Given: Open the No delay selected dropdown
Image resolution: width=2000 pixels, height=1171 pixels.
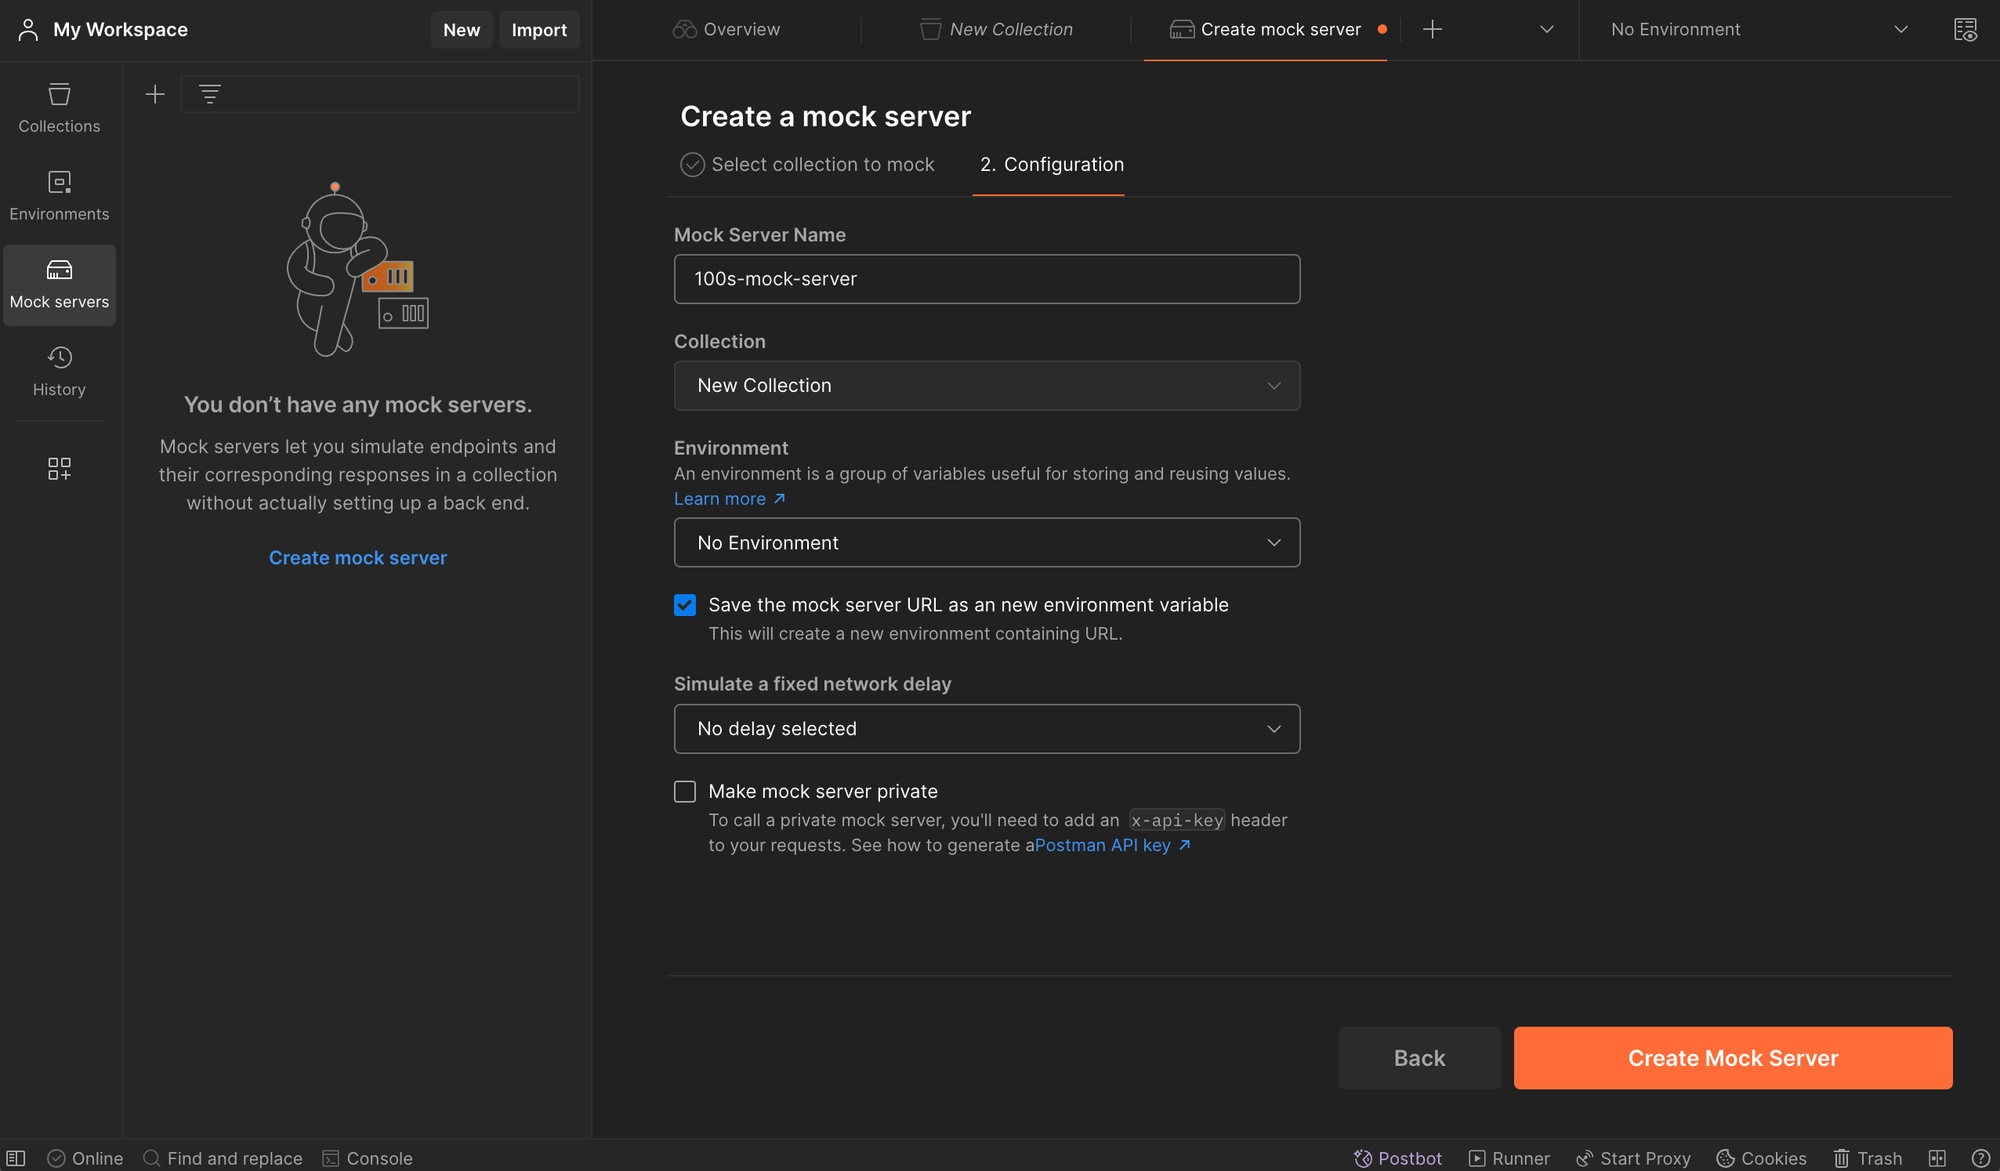Looking at the screenshot, I should [x=986, y=729].
